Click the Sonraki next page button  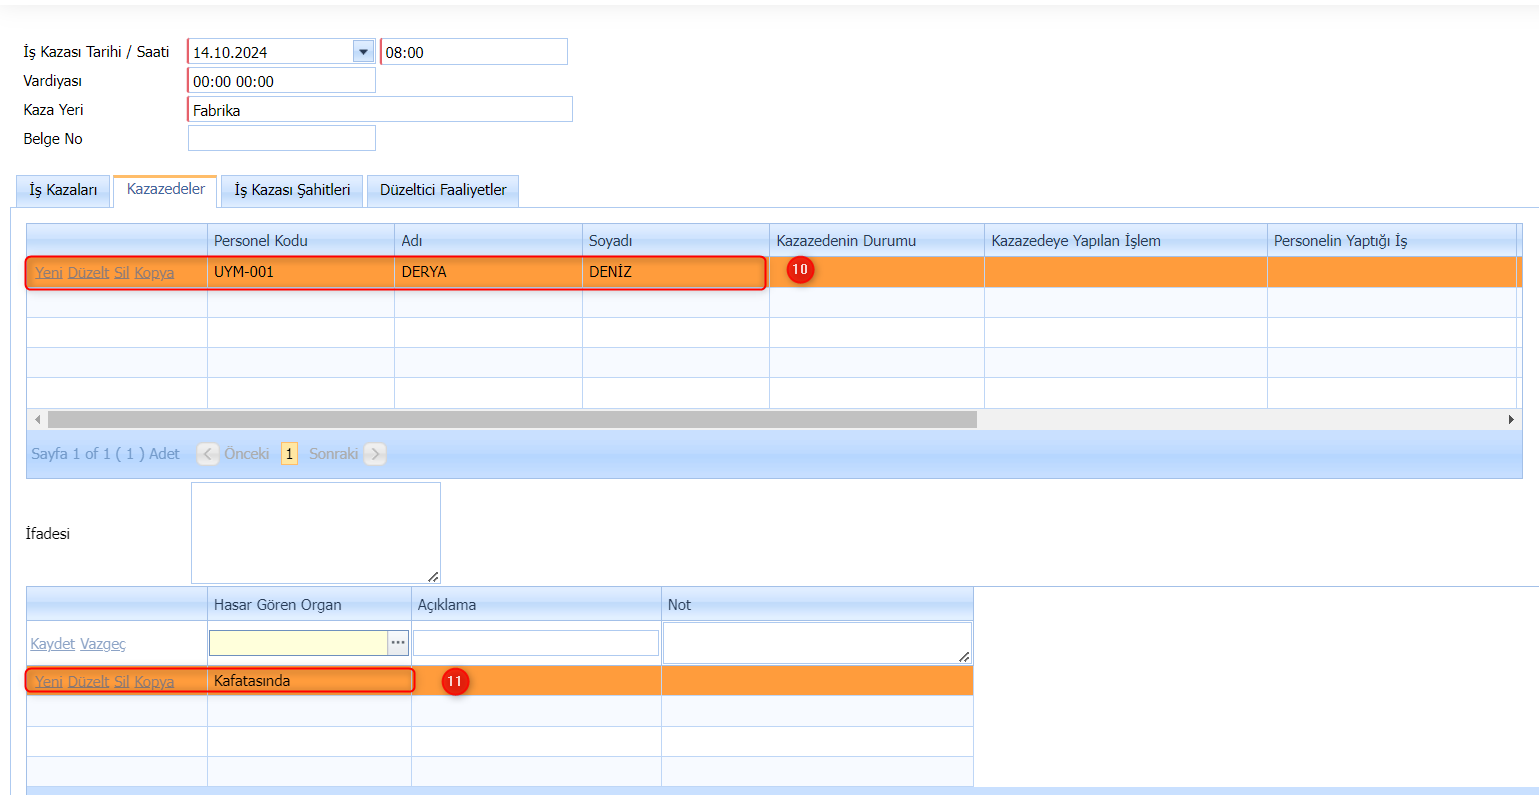point(346,454)
